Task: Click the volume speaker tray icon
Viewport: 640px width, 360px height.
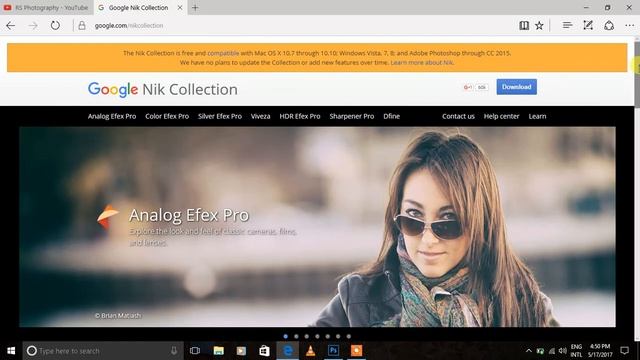Action: pos(562,351)
